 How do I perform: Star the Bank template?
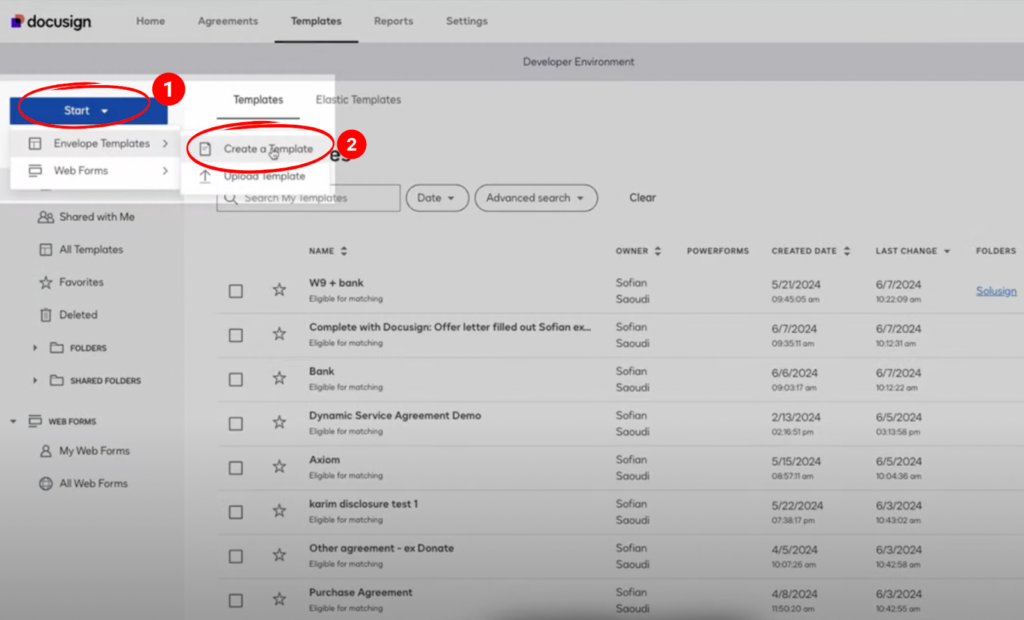click(x=280, y=378)
